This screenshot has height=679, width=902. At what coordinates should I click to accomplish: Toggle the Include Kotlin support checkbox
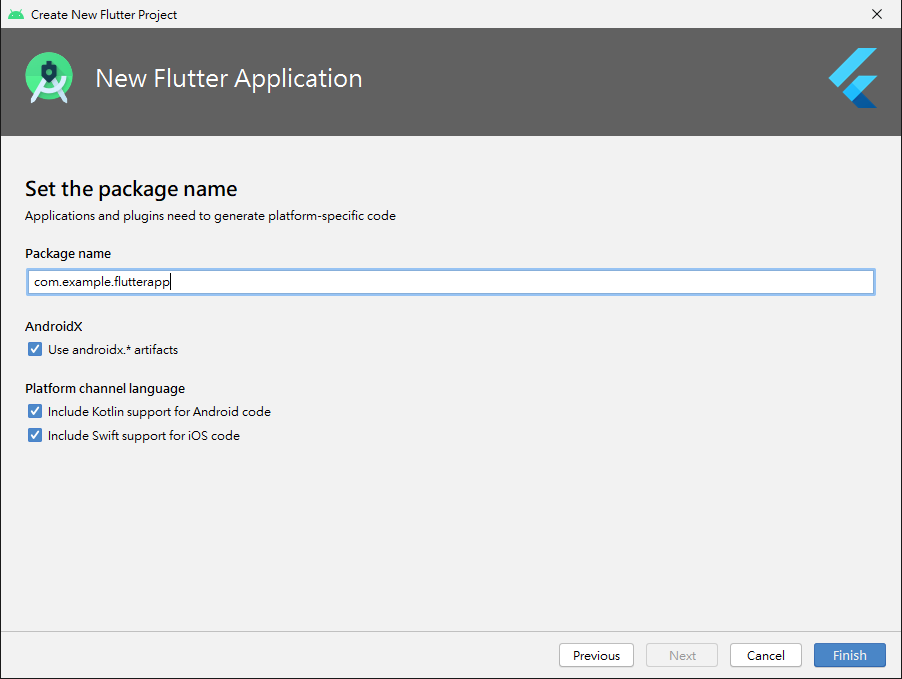35,411
